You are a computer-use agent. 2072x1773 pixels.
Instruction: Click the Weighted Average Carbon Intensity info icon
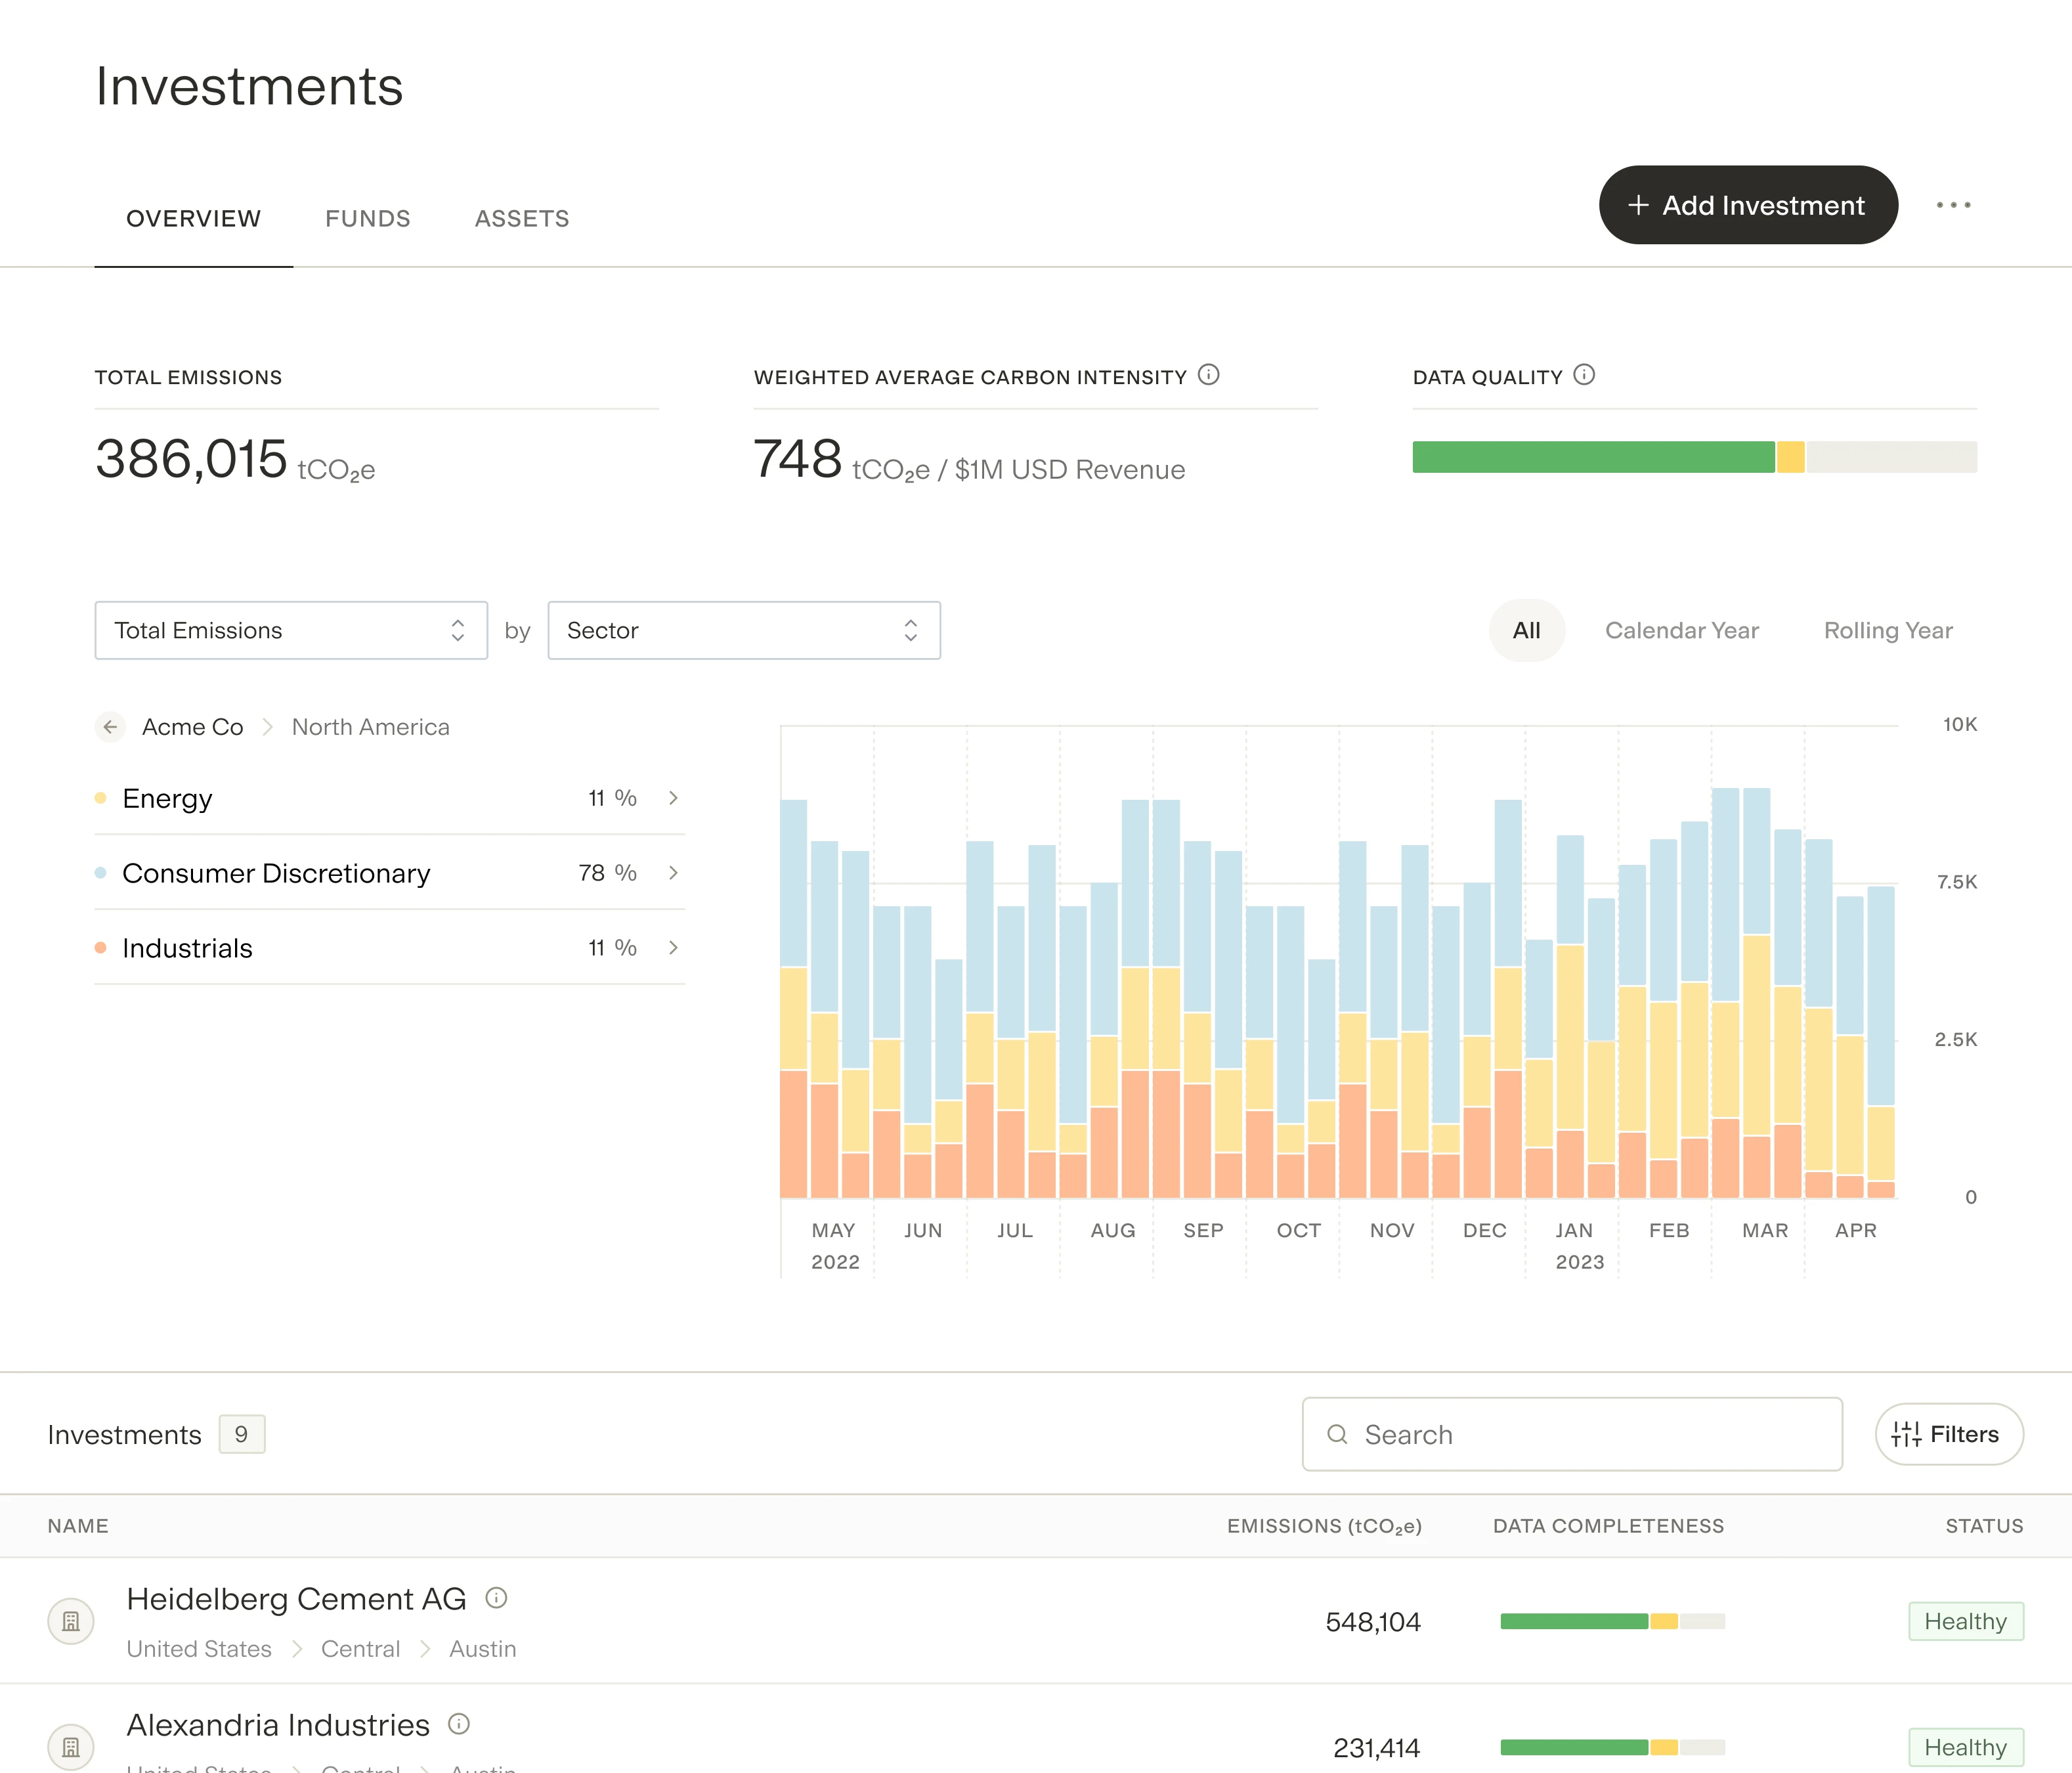pyautogui.click(x=1208, y=375)
